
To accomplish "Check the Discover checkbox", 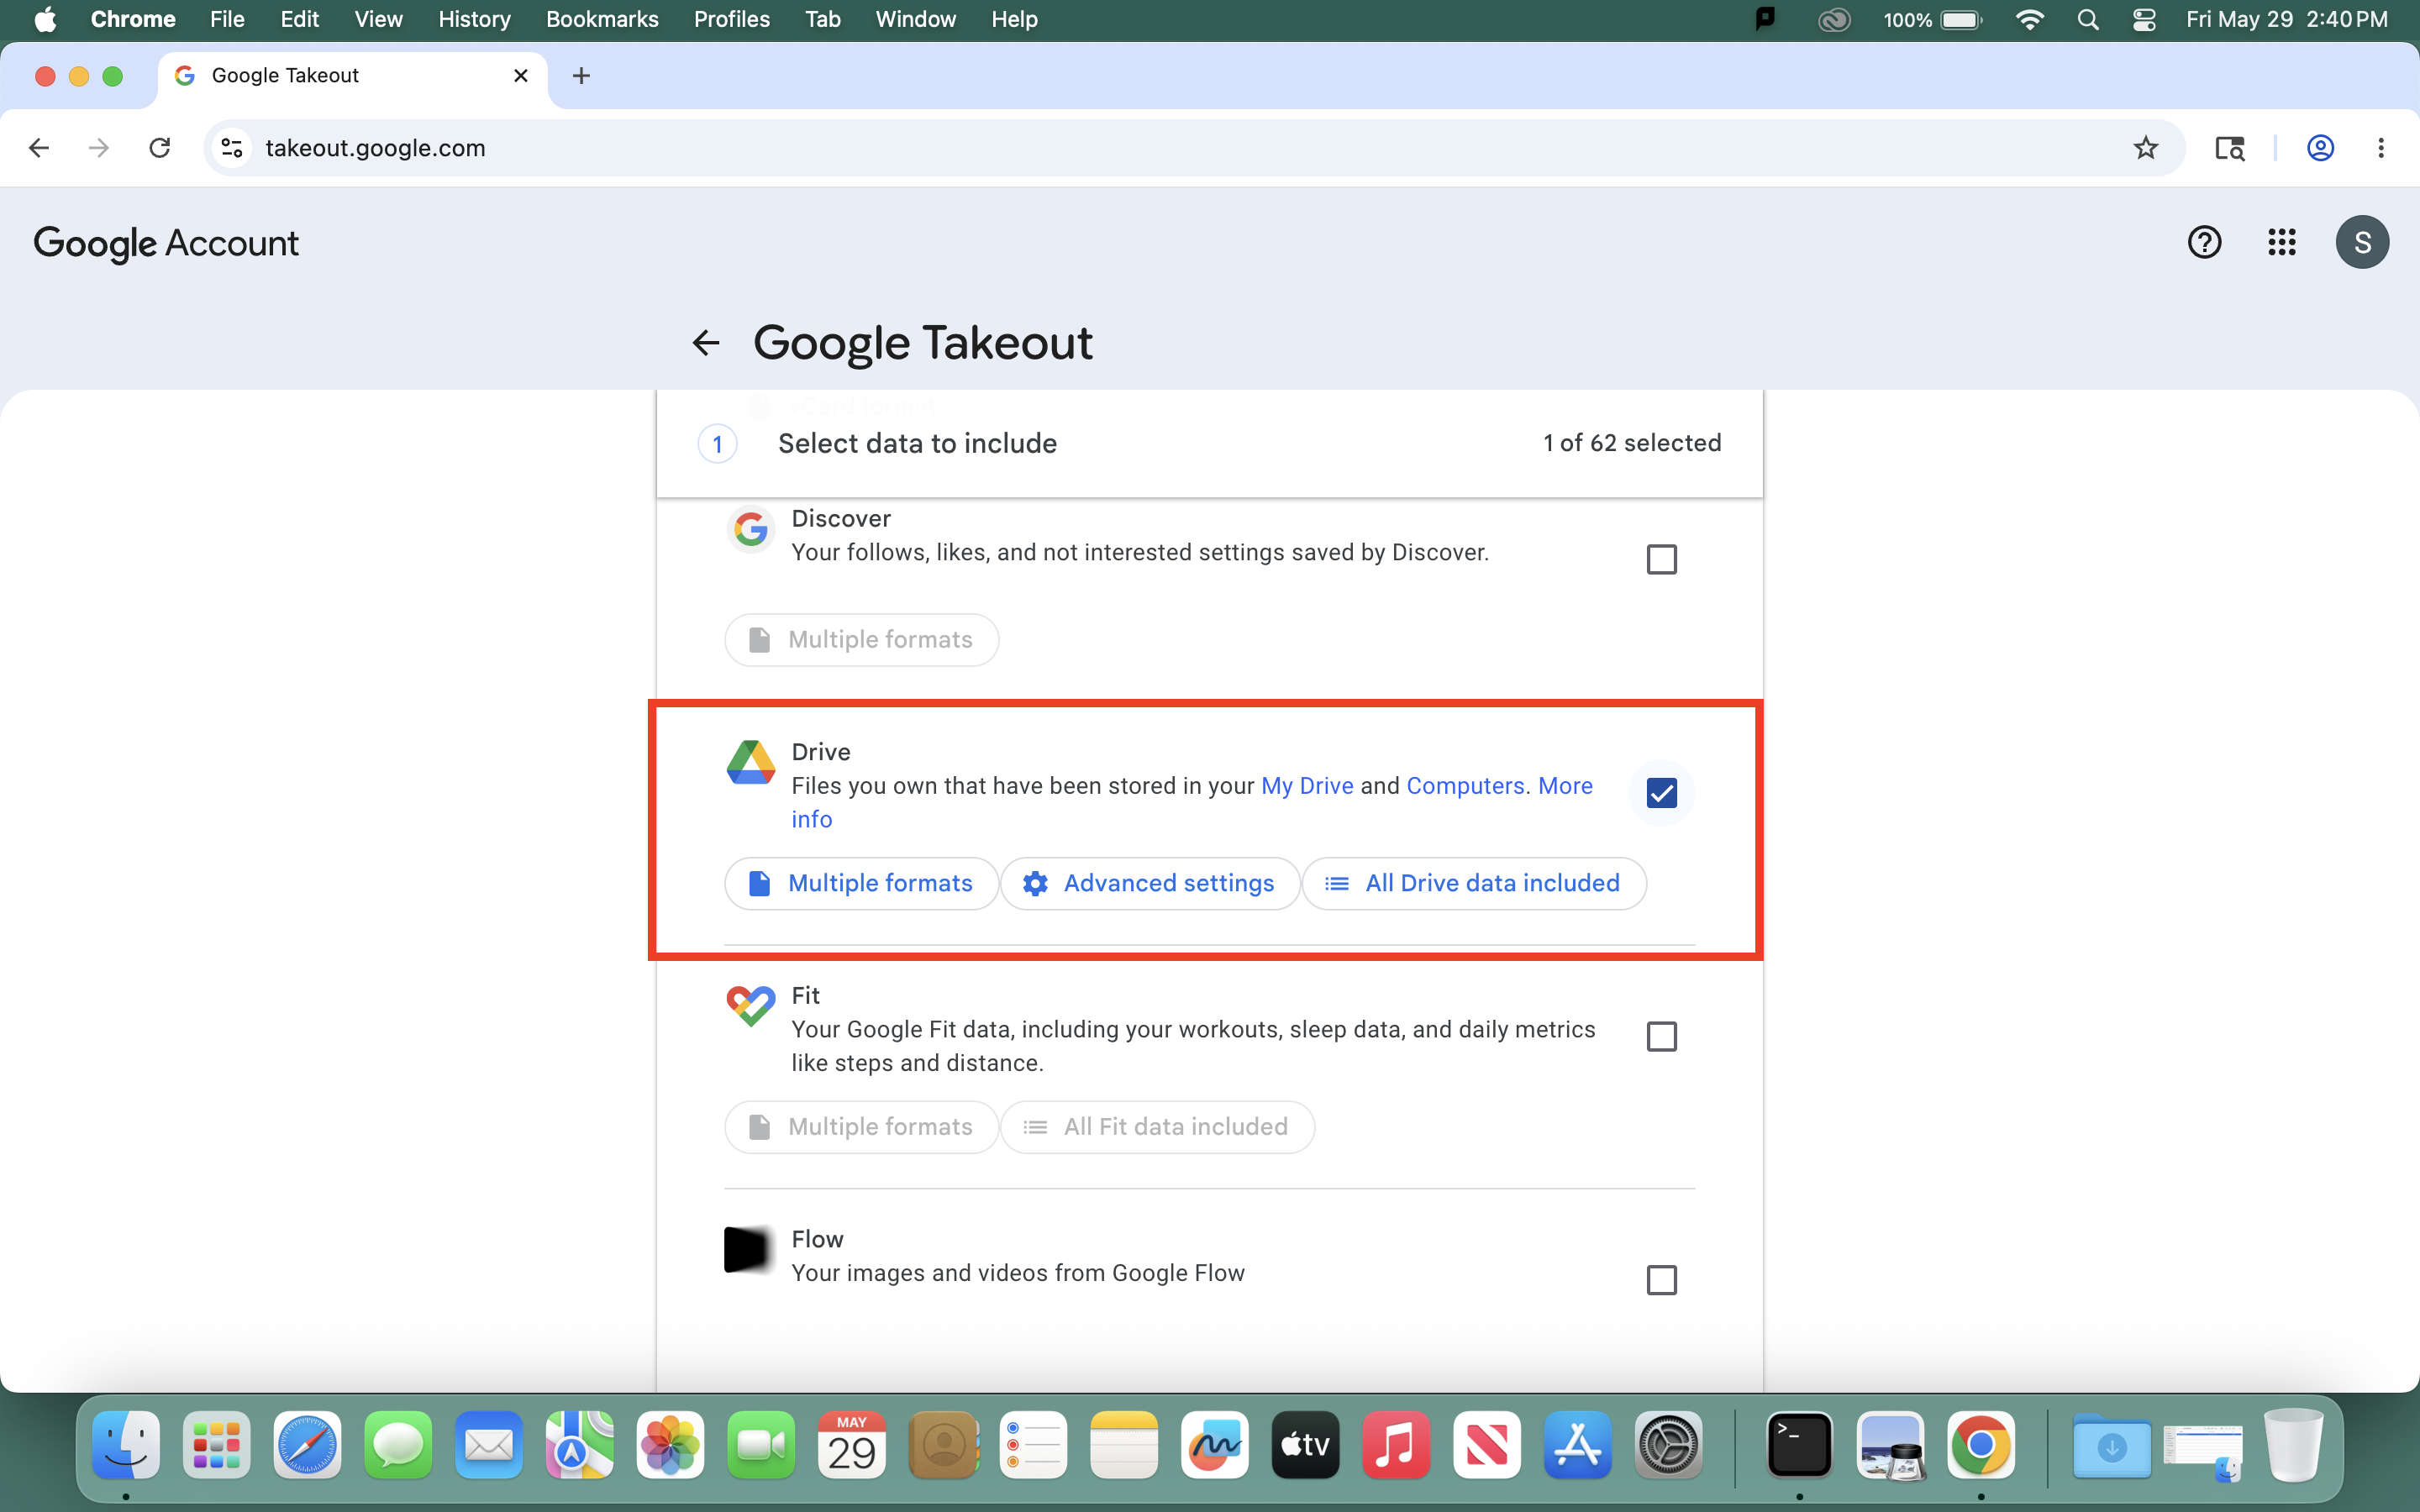I will (x=1661, y=559).
